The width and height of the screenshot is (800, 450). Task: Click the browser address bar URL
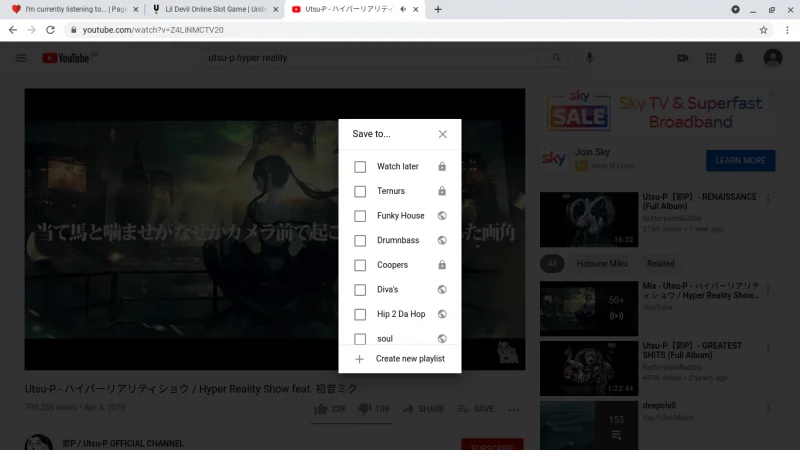pyautogui.click(x=153, y=30)
